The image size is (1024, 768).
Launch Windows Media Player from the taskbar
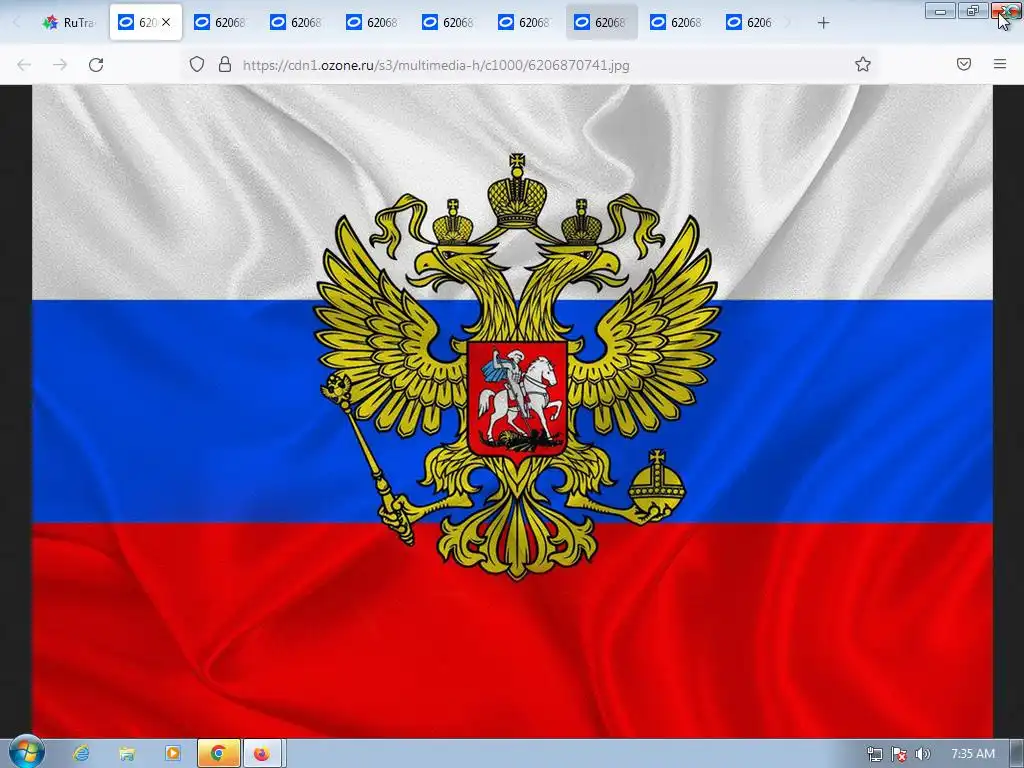[172, 754]
